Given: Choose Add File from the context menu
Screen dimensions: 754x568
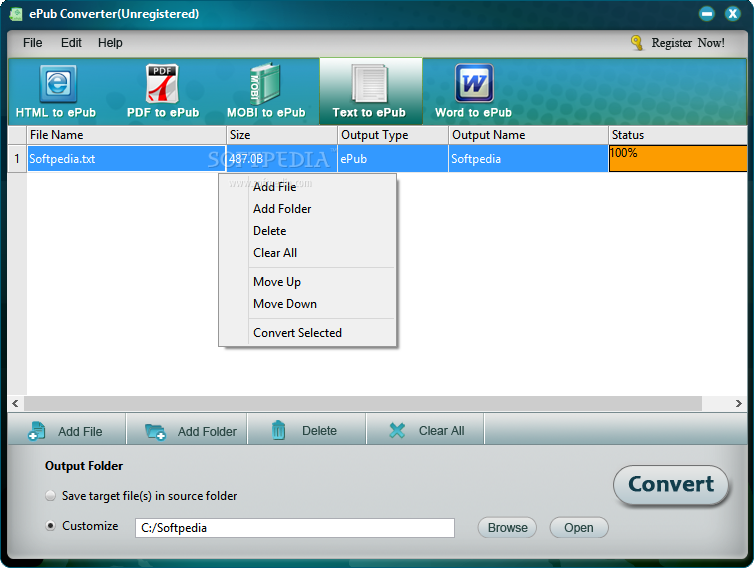Looking at the screenshot, I should click(308, 187).
